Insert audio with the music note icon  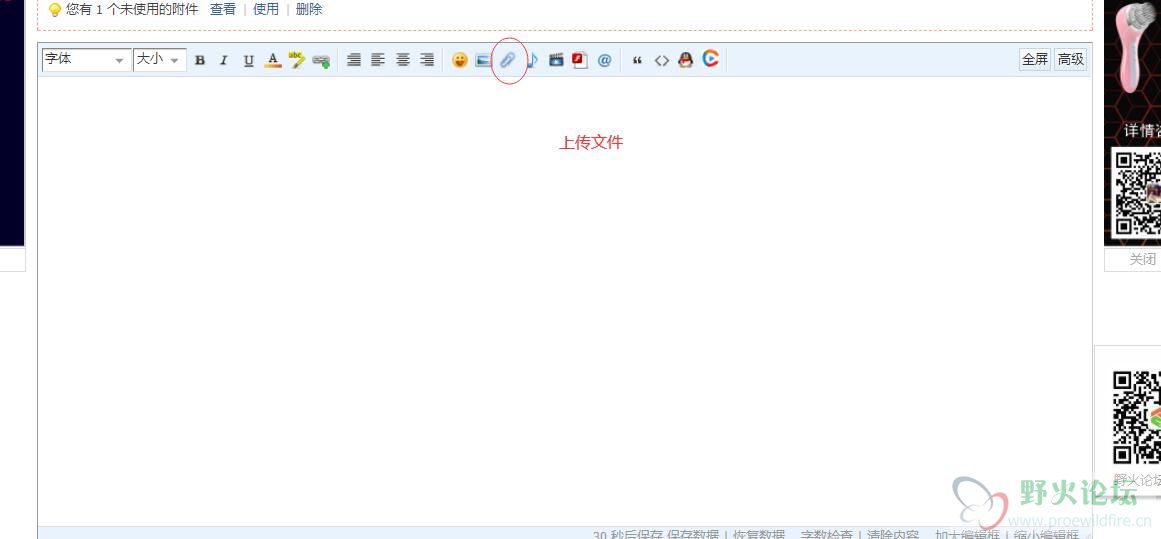pos(532,61)
